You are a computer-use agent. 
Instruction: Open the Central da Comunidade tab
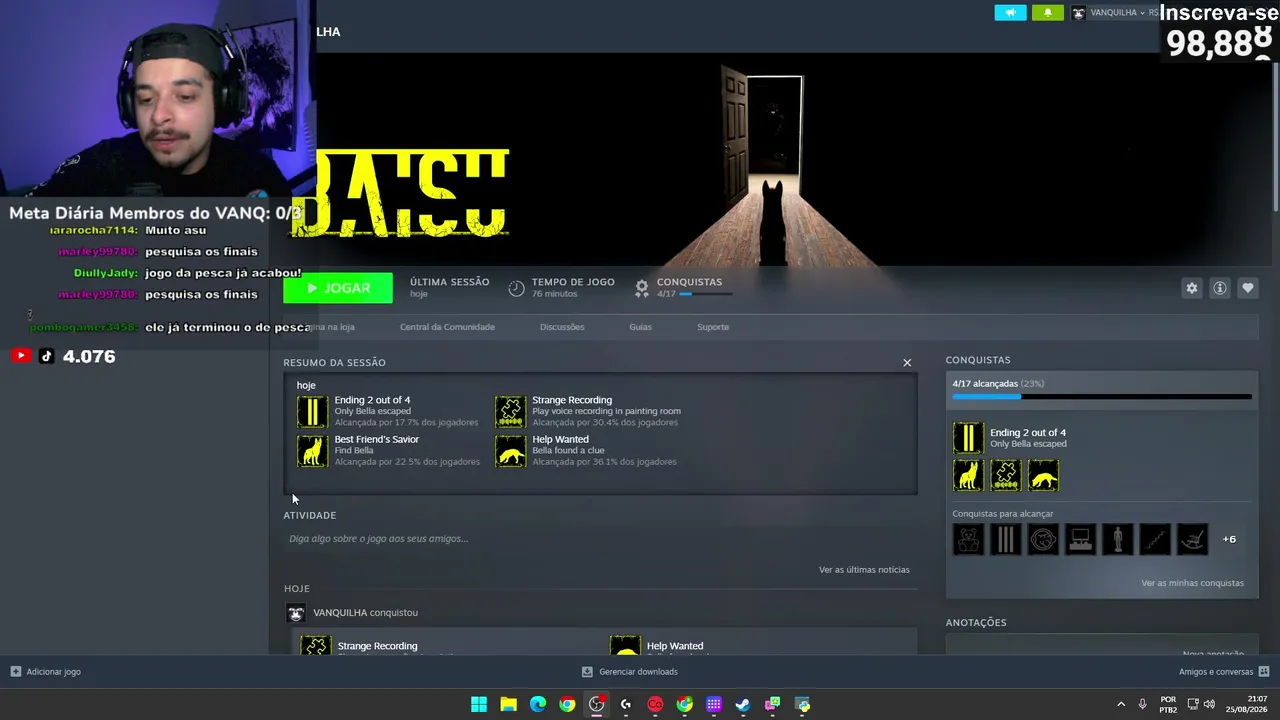[447, 327]
